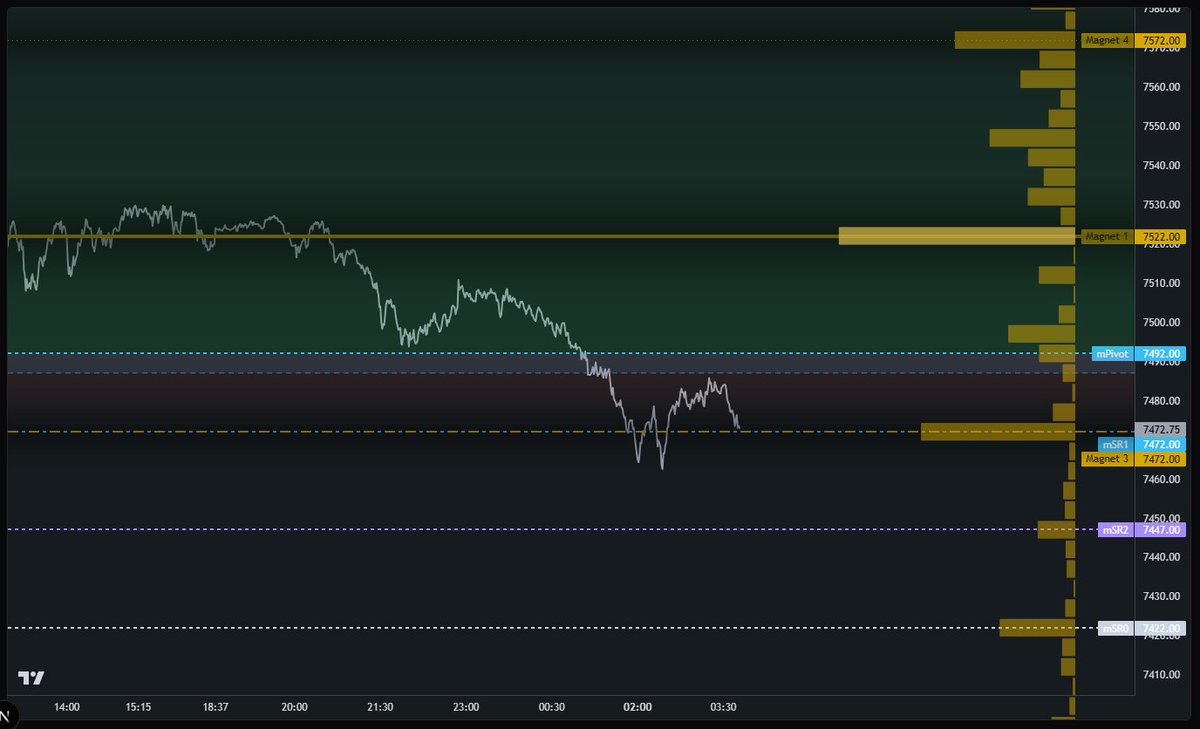This screenshot has height=729, width=1200.
Task: Click the mSR0 level tag
Action: (x=1115, y=629)
